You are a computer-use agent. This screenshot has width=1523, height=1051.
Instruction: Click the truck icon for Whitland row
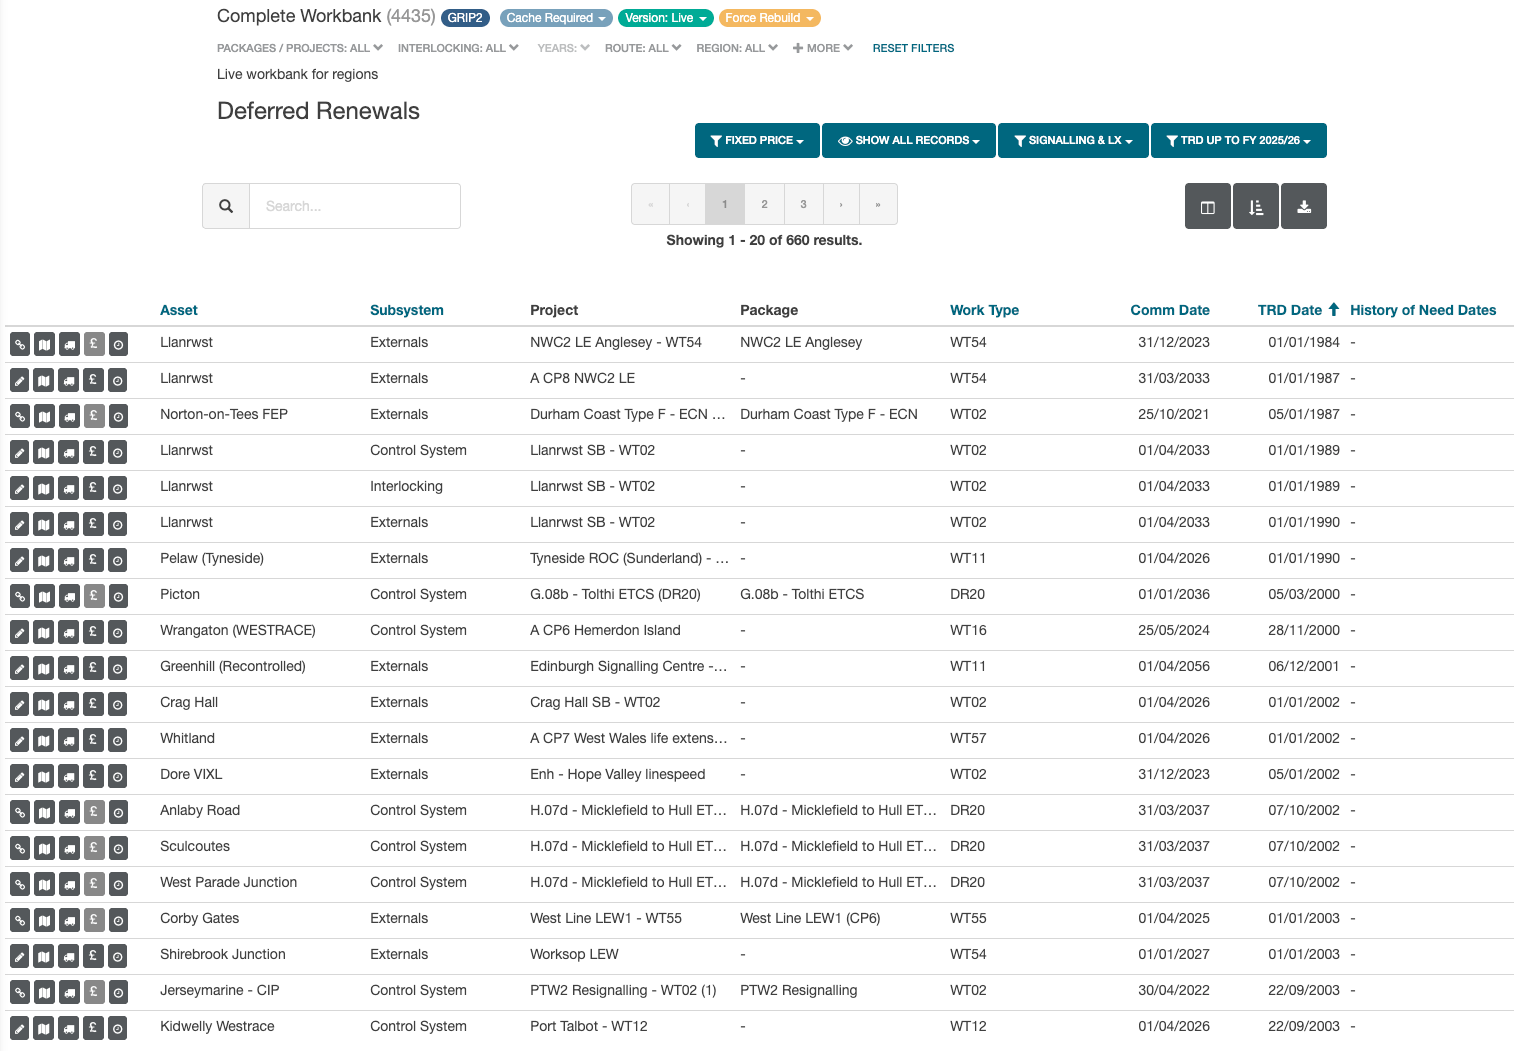pos(69,740)
